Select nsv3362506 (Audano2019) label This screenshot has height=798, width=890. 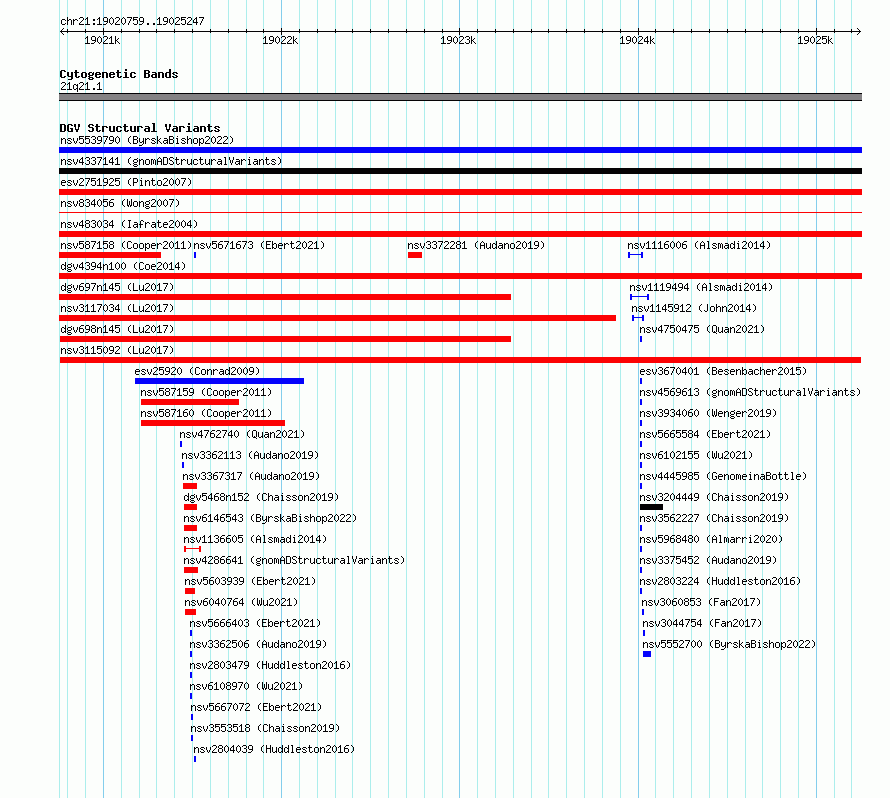(258, 644)
